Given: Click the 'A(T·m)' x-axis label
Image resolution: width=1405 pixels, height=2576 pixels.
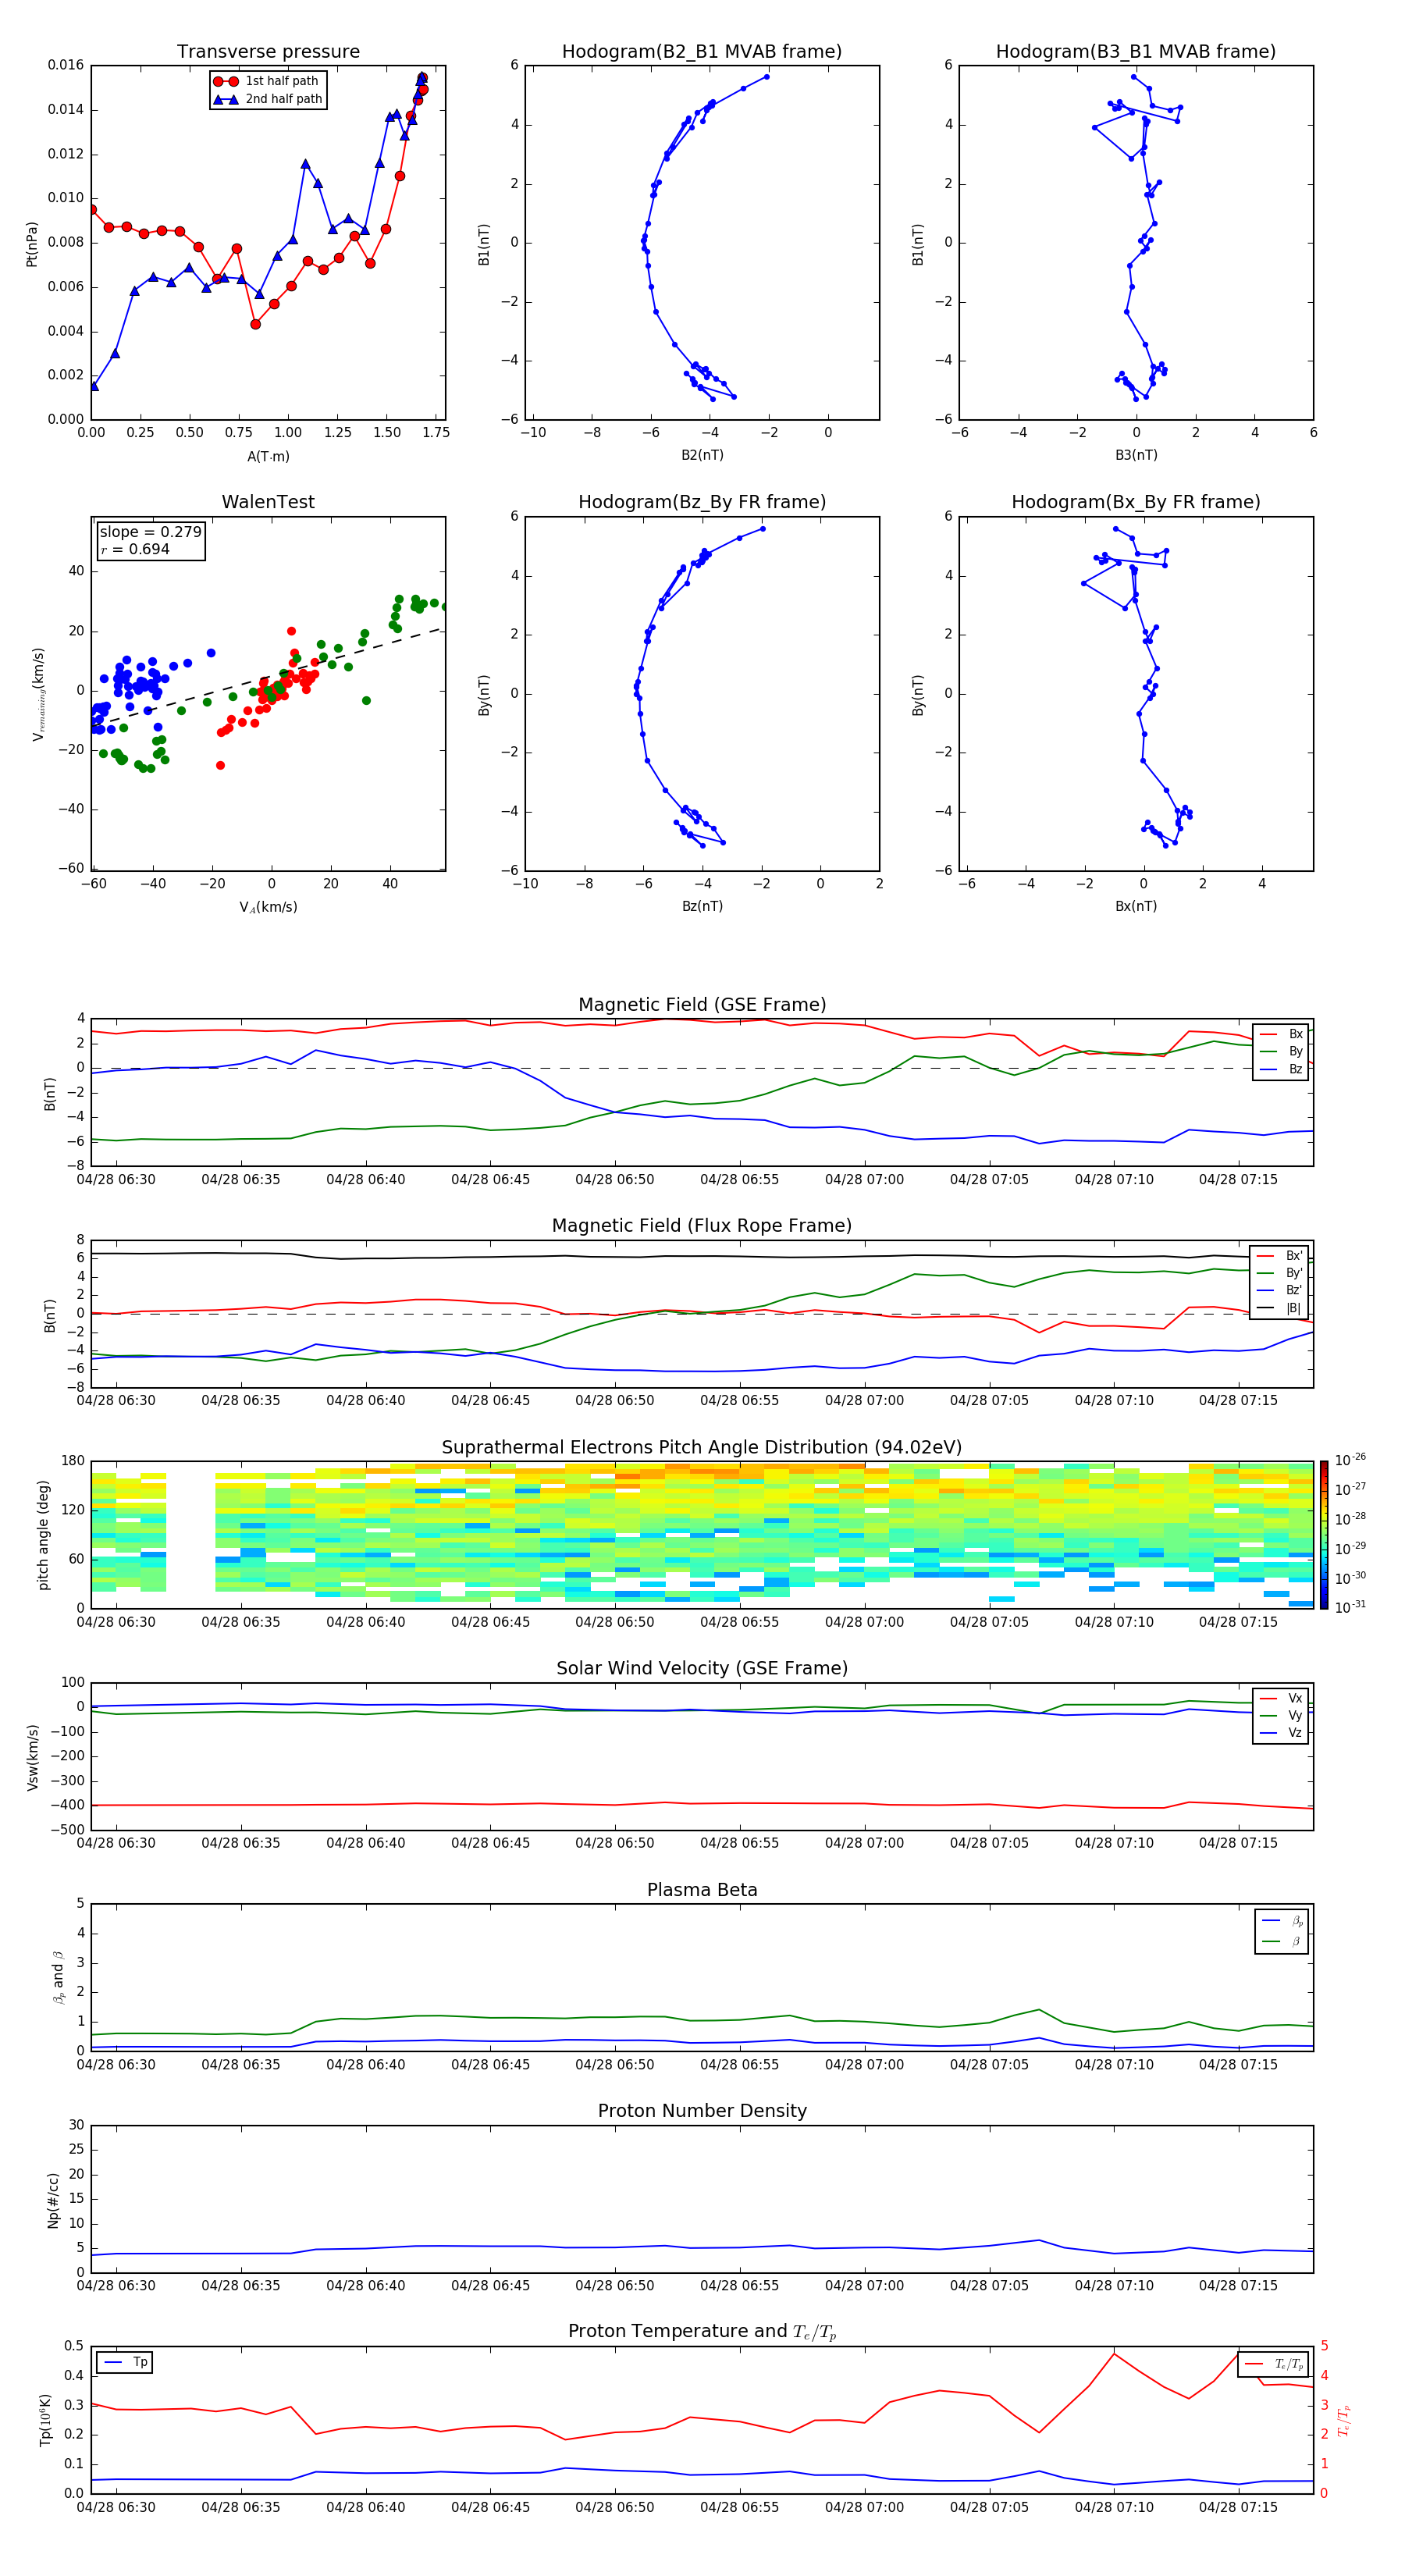Looking at the screenshot, I should (268, 457).
